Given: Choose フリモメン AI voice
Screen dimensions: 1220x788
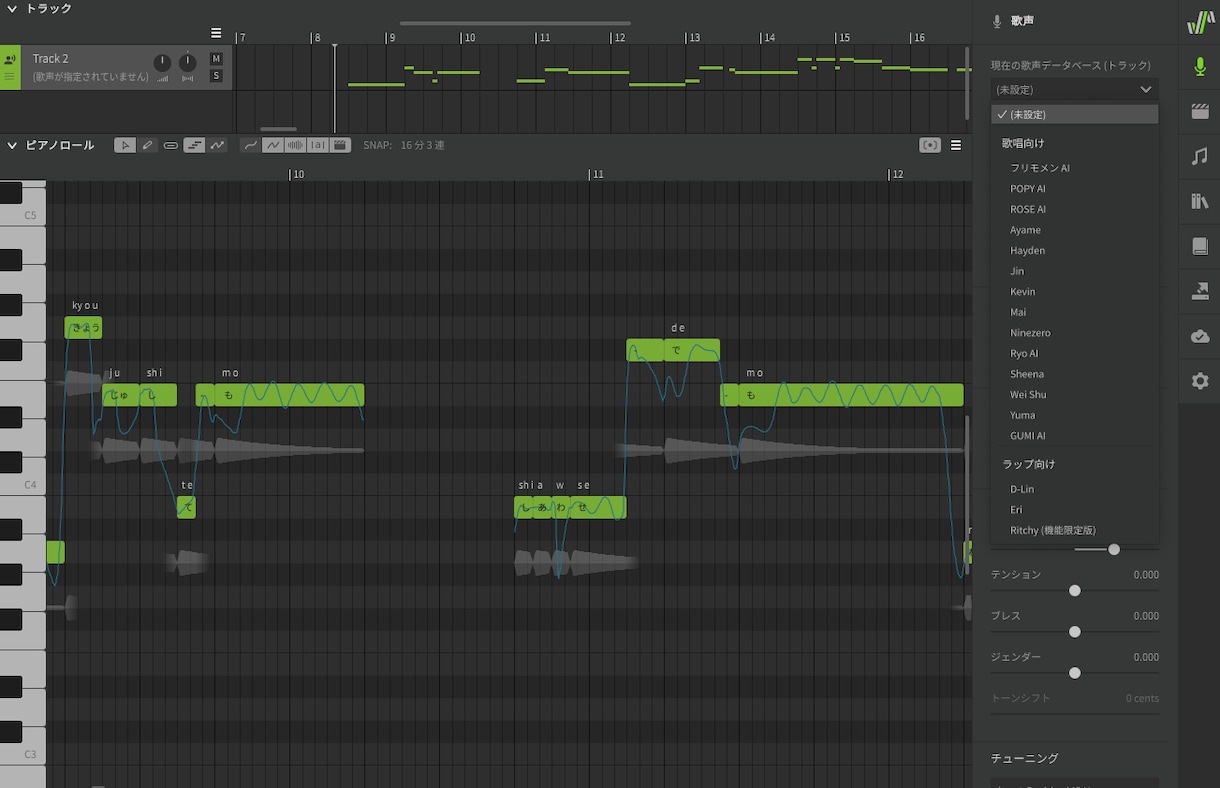Looking at the screenshot, I should 1040,168.
